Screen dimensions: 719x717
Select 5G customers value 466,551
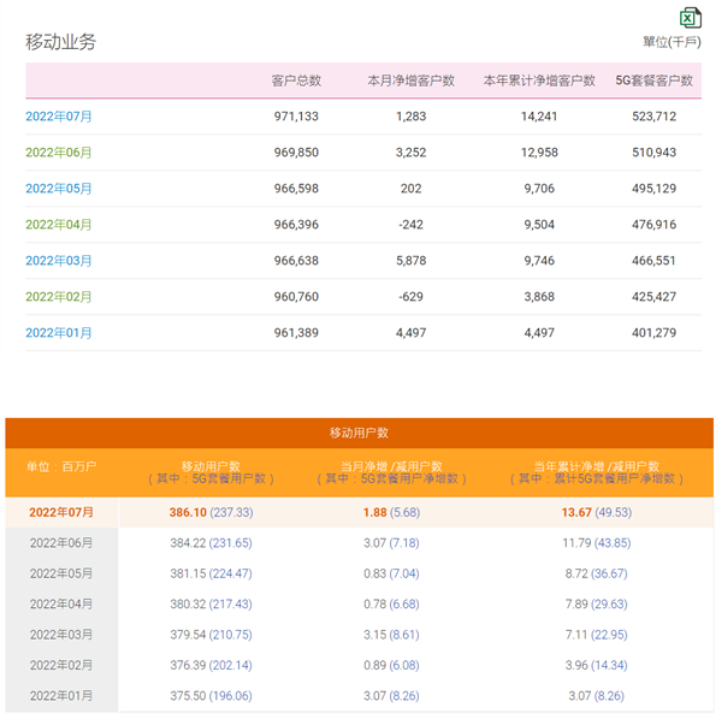pos(654,261)
